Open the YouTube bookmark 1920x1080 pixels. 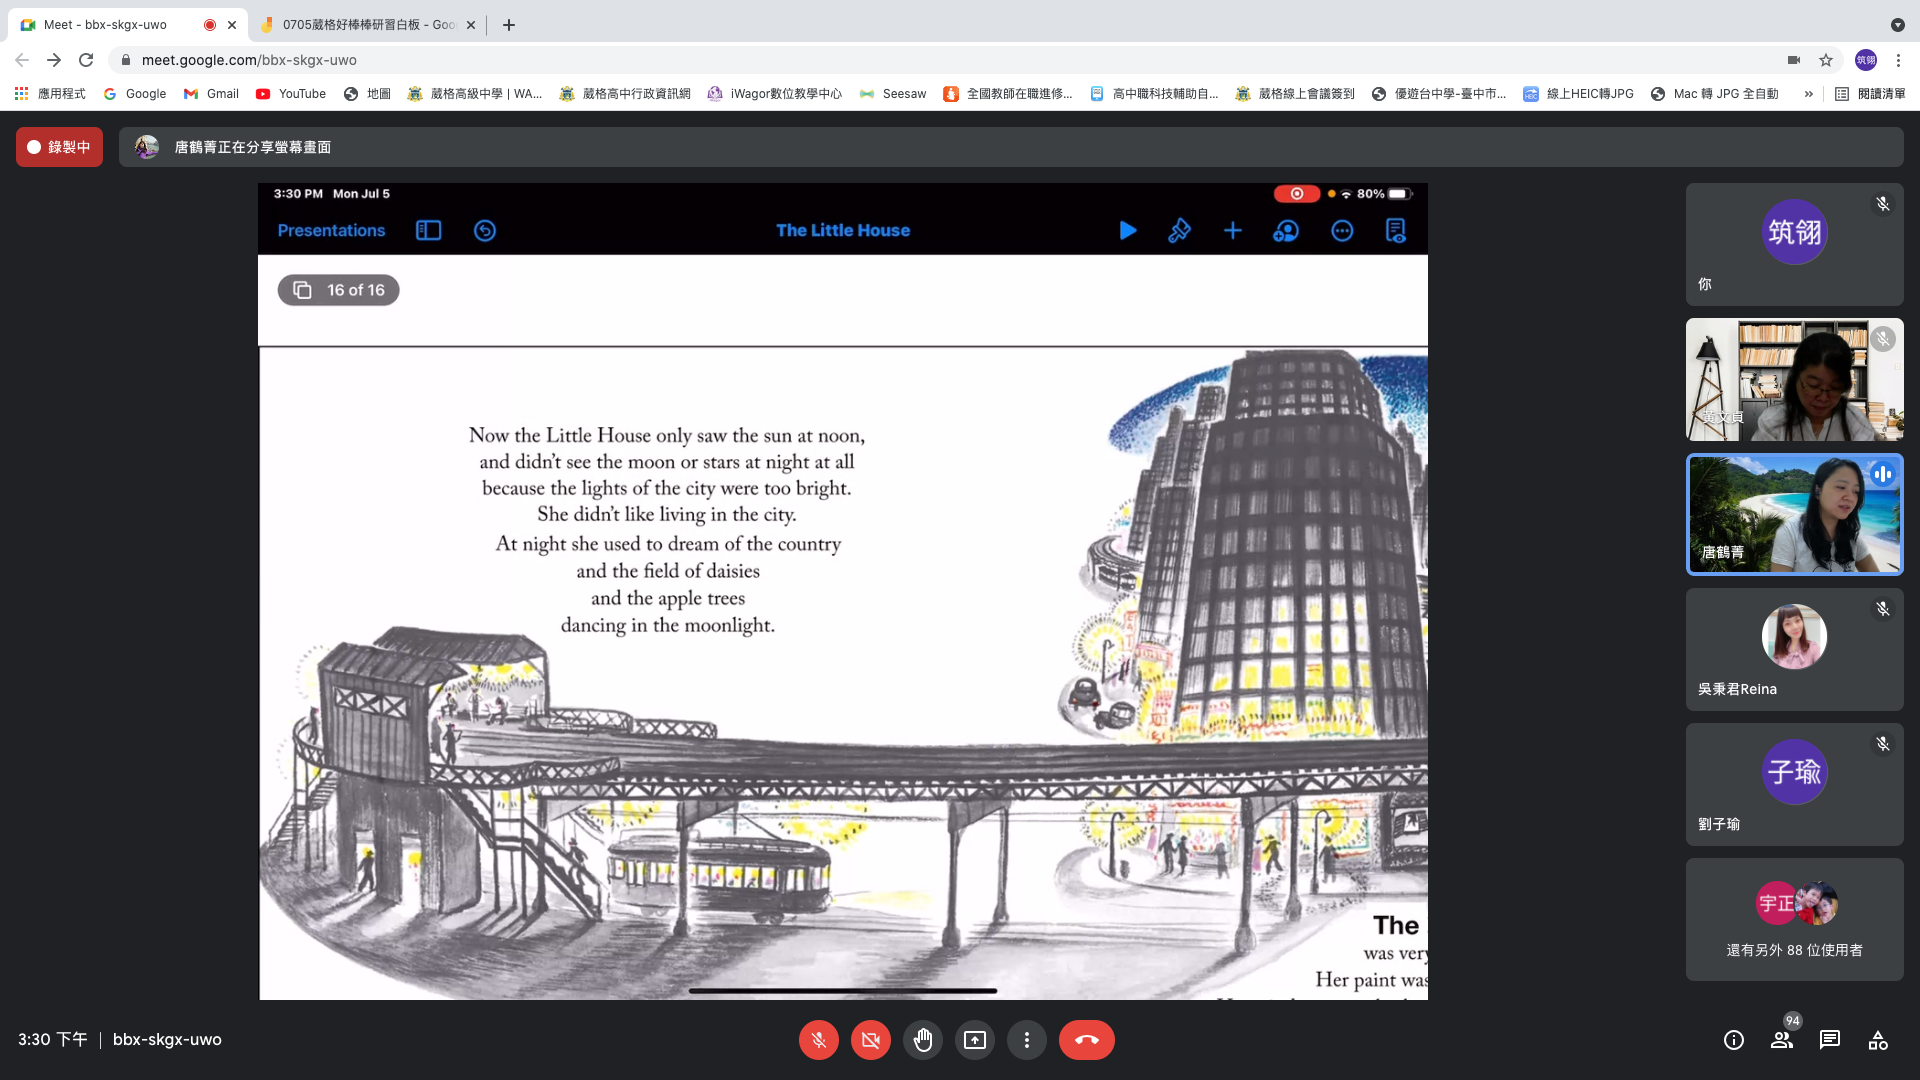pyautogui.click(x=291, y=94)
